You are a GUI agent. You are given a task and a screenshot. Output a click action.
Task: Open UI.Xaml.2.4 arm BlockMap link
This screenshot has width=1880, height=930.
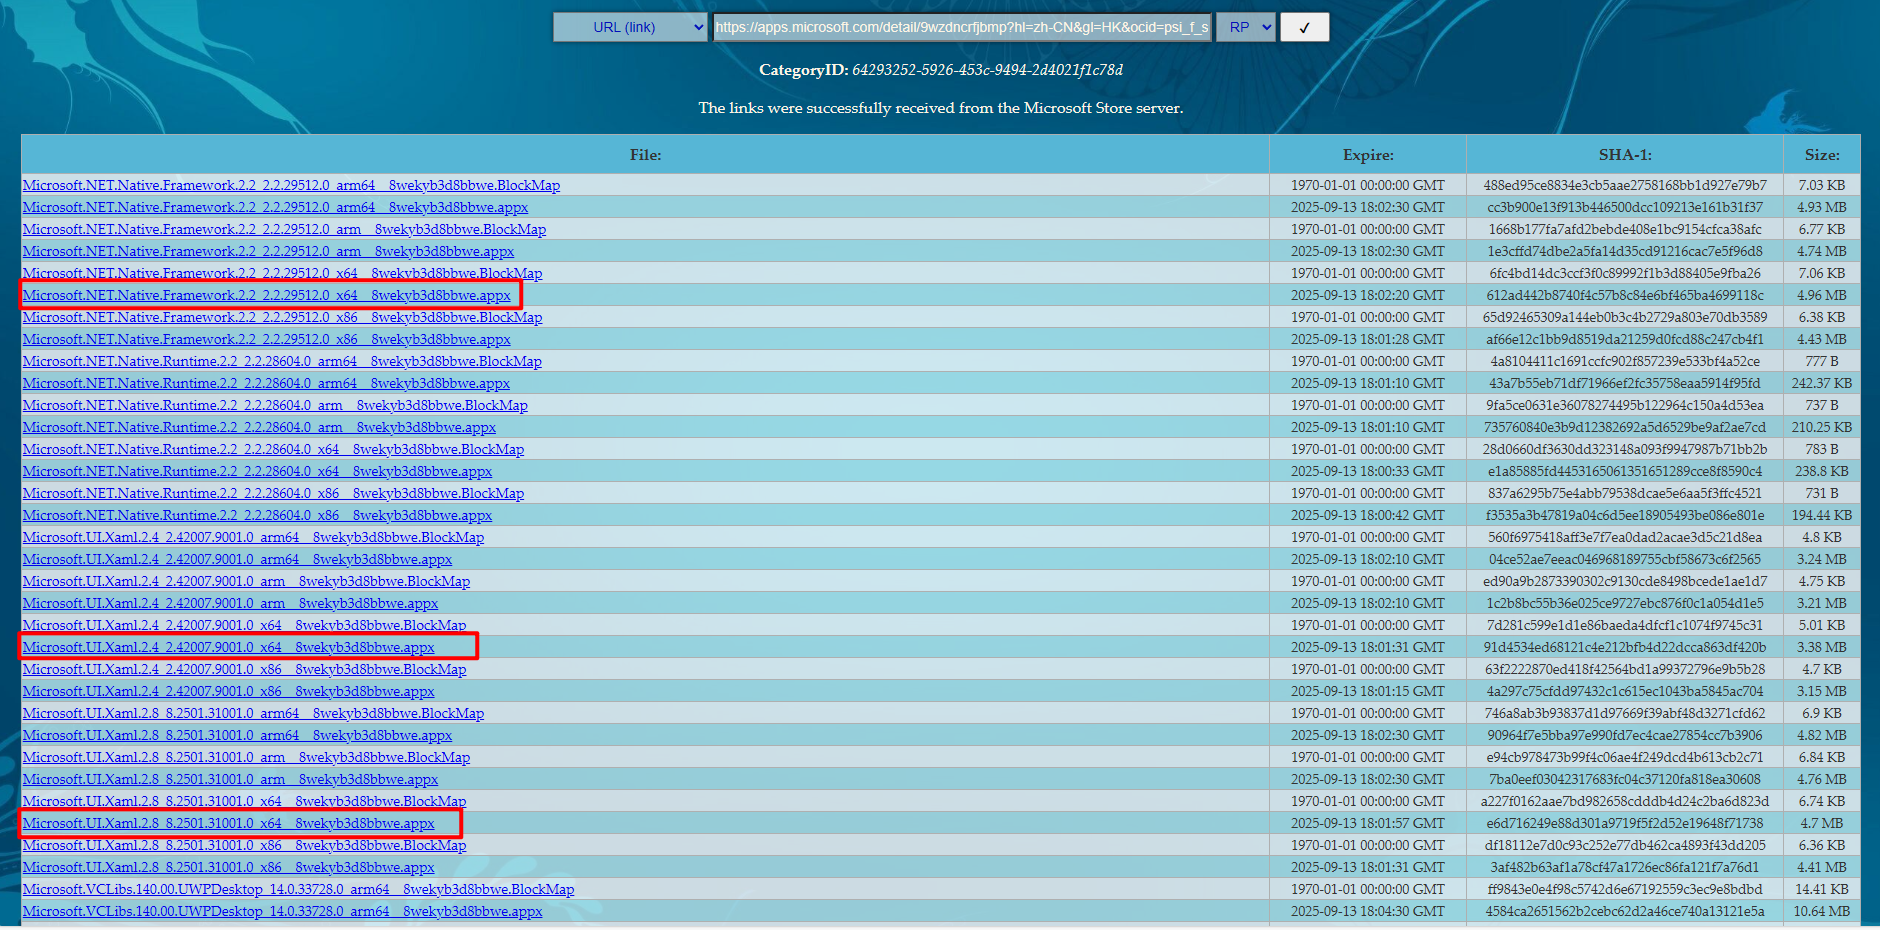[246, 581]
